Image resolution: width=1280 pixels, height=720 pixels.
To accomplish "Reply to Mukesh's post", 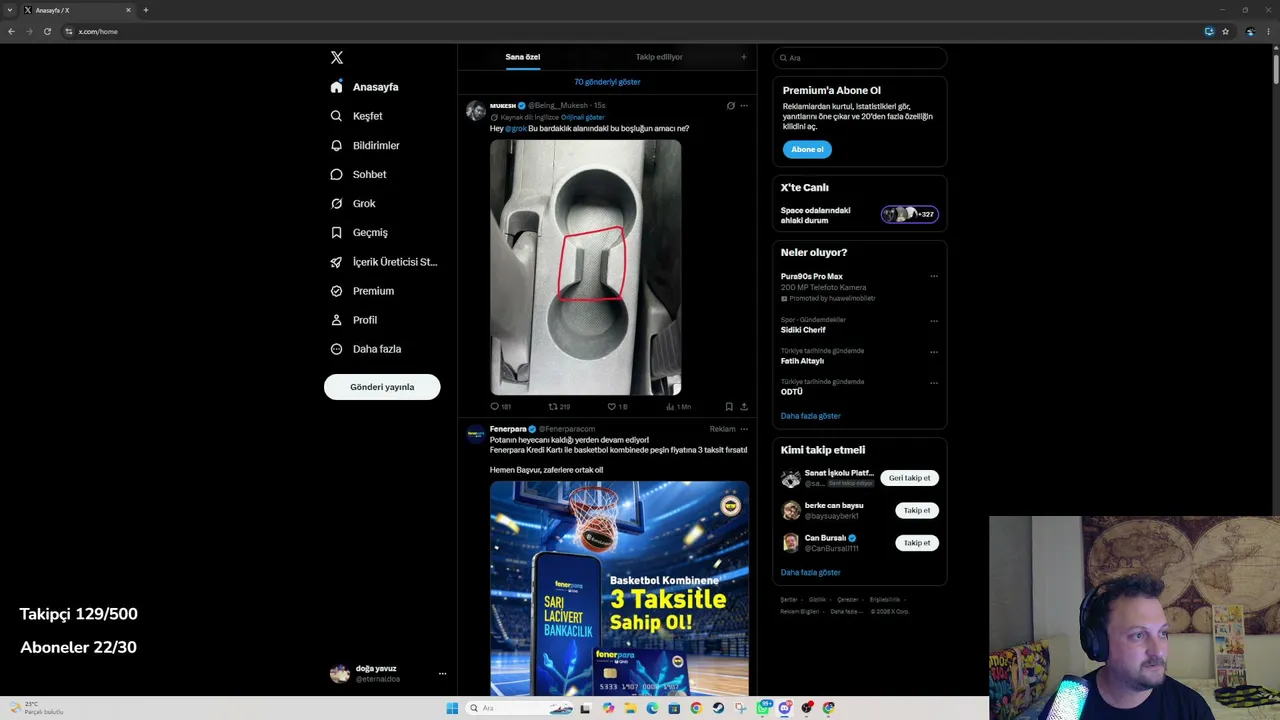I will click(x=501, y=407).
